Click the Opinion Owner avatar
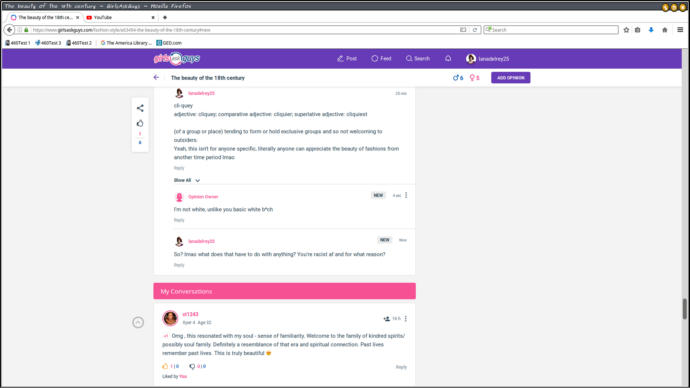690x388 pixels. click(179, 197)
